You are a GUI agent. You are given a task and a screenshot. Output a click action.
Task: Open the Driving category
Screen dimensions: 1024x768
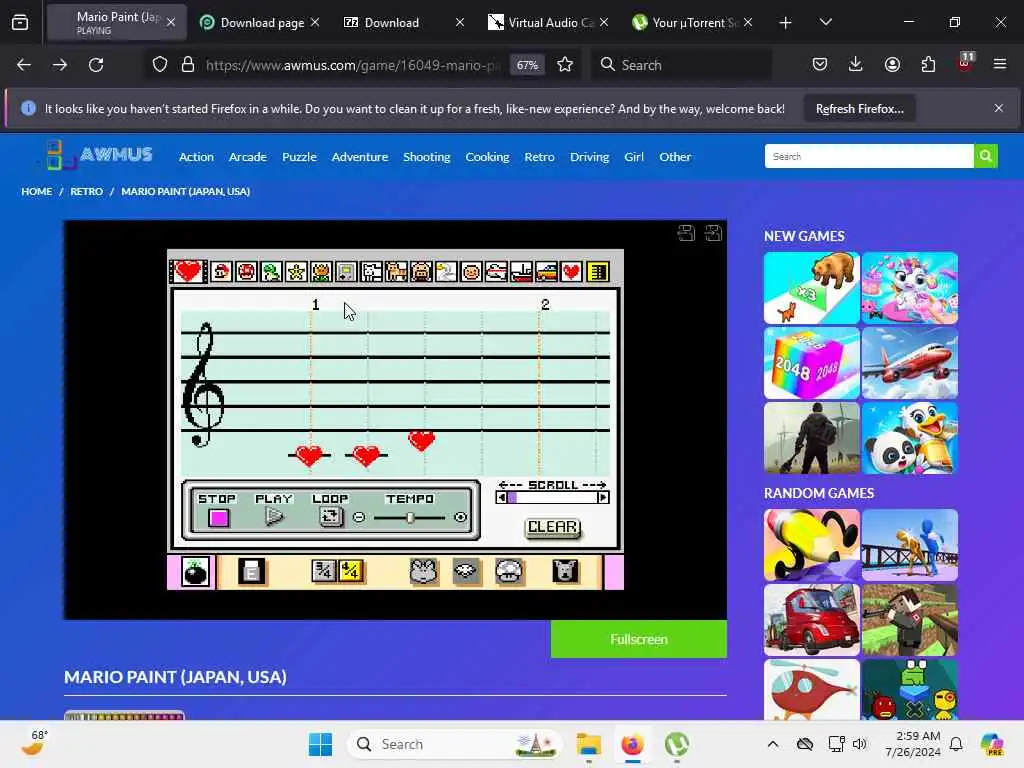[589, 157]
